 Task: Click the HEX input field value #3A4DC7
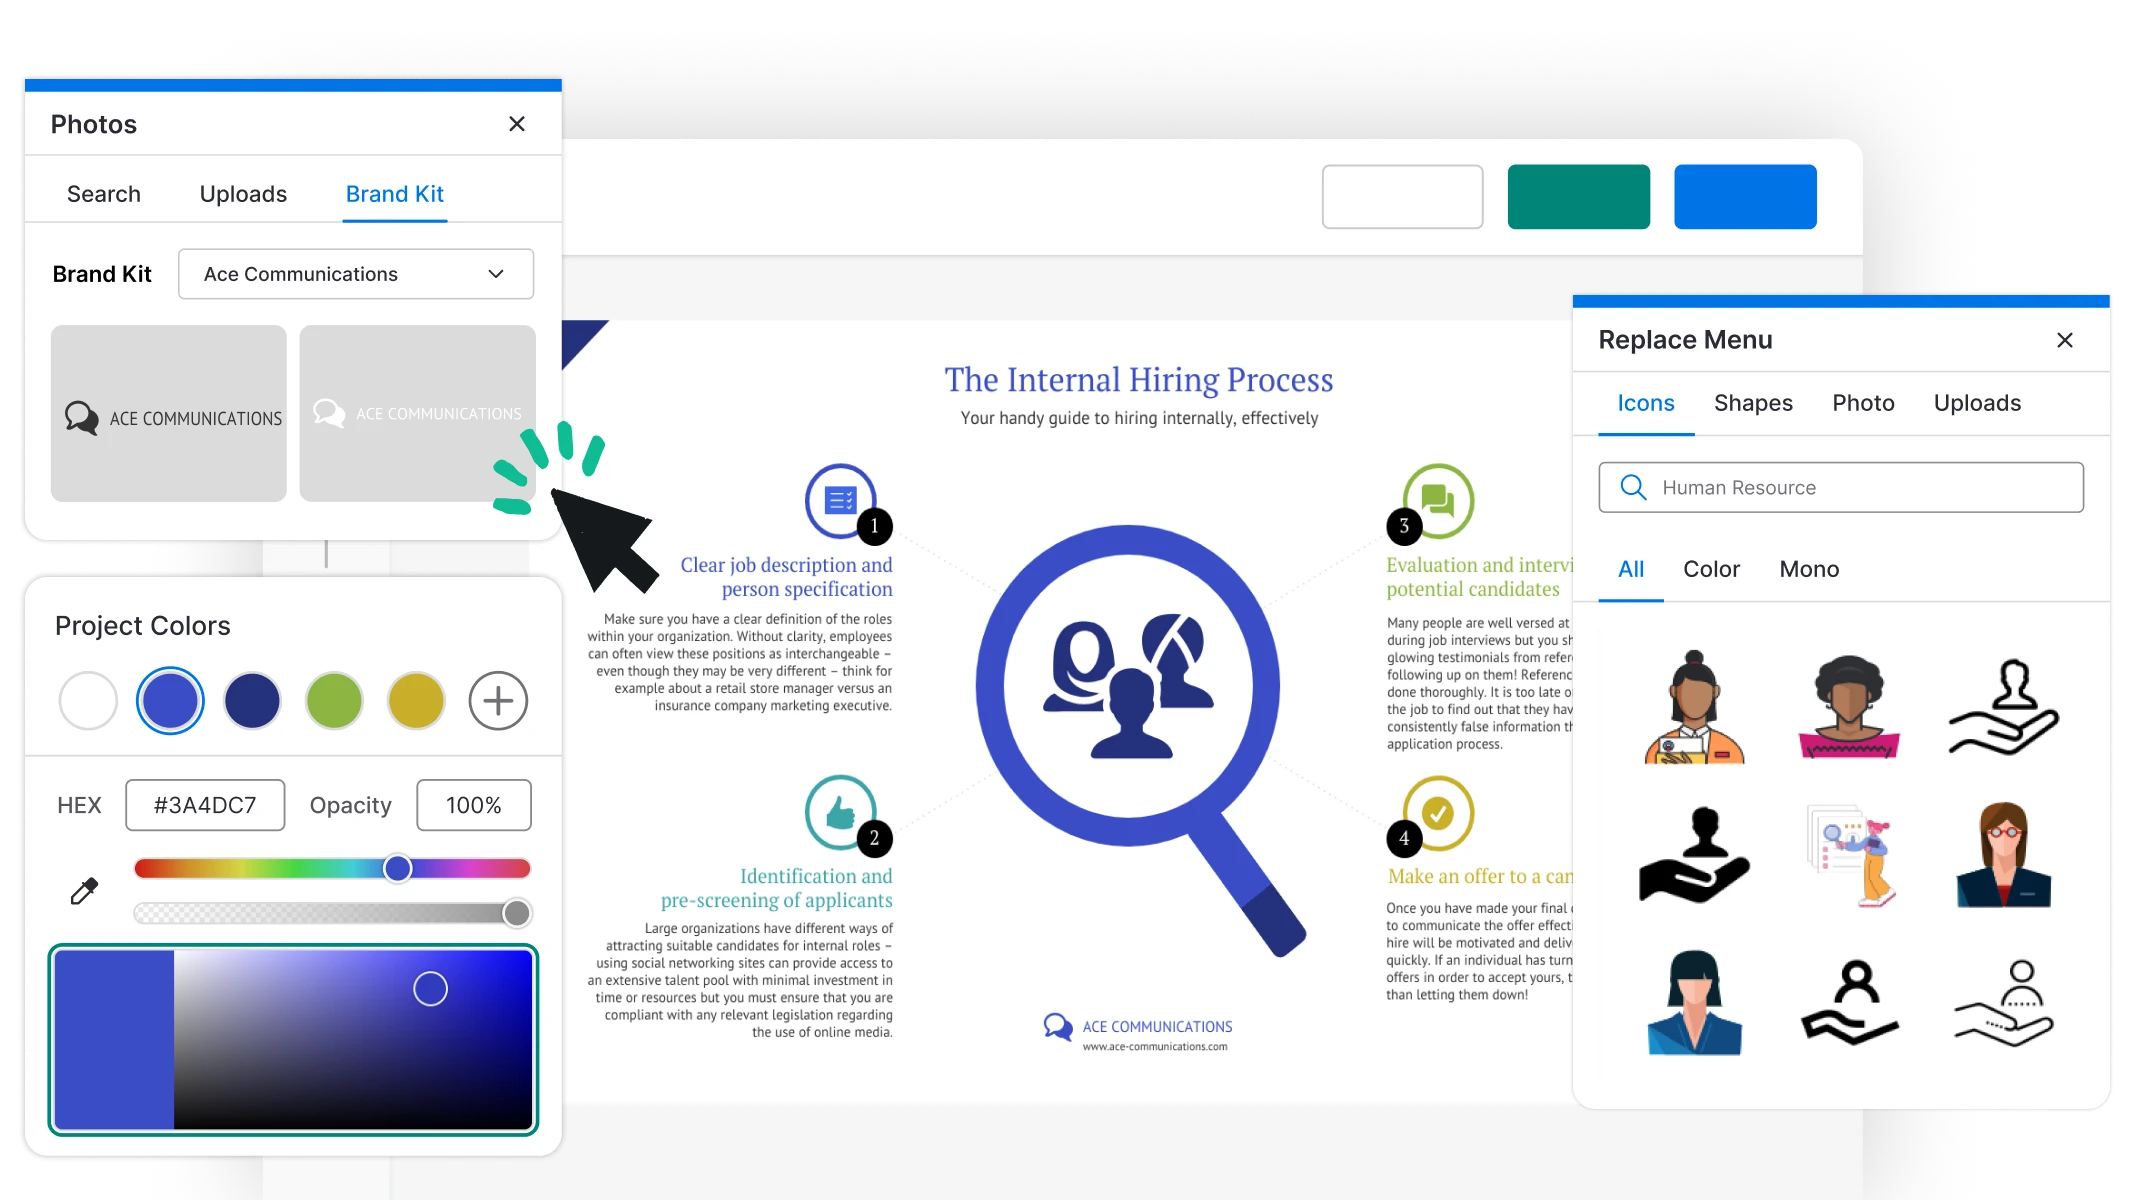pos(205,804)
